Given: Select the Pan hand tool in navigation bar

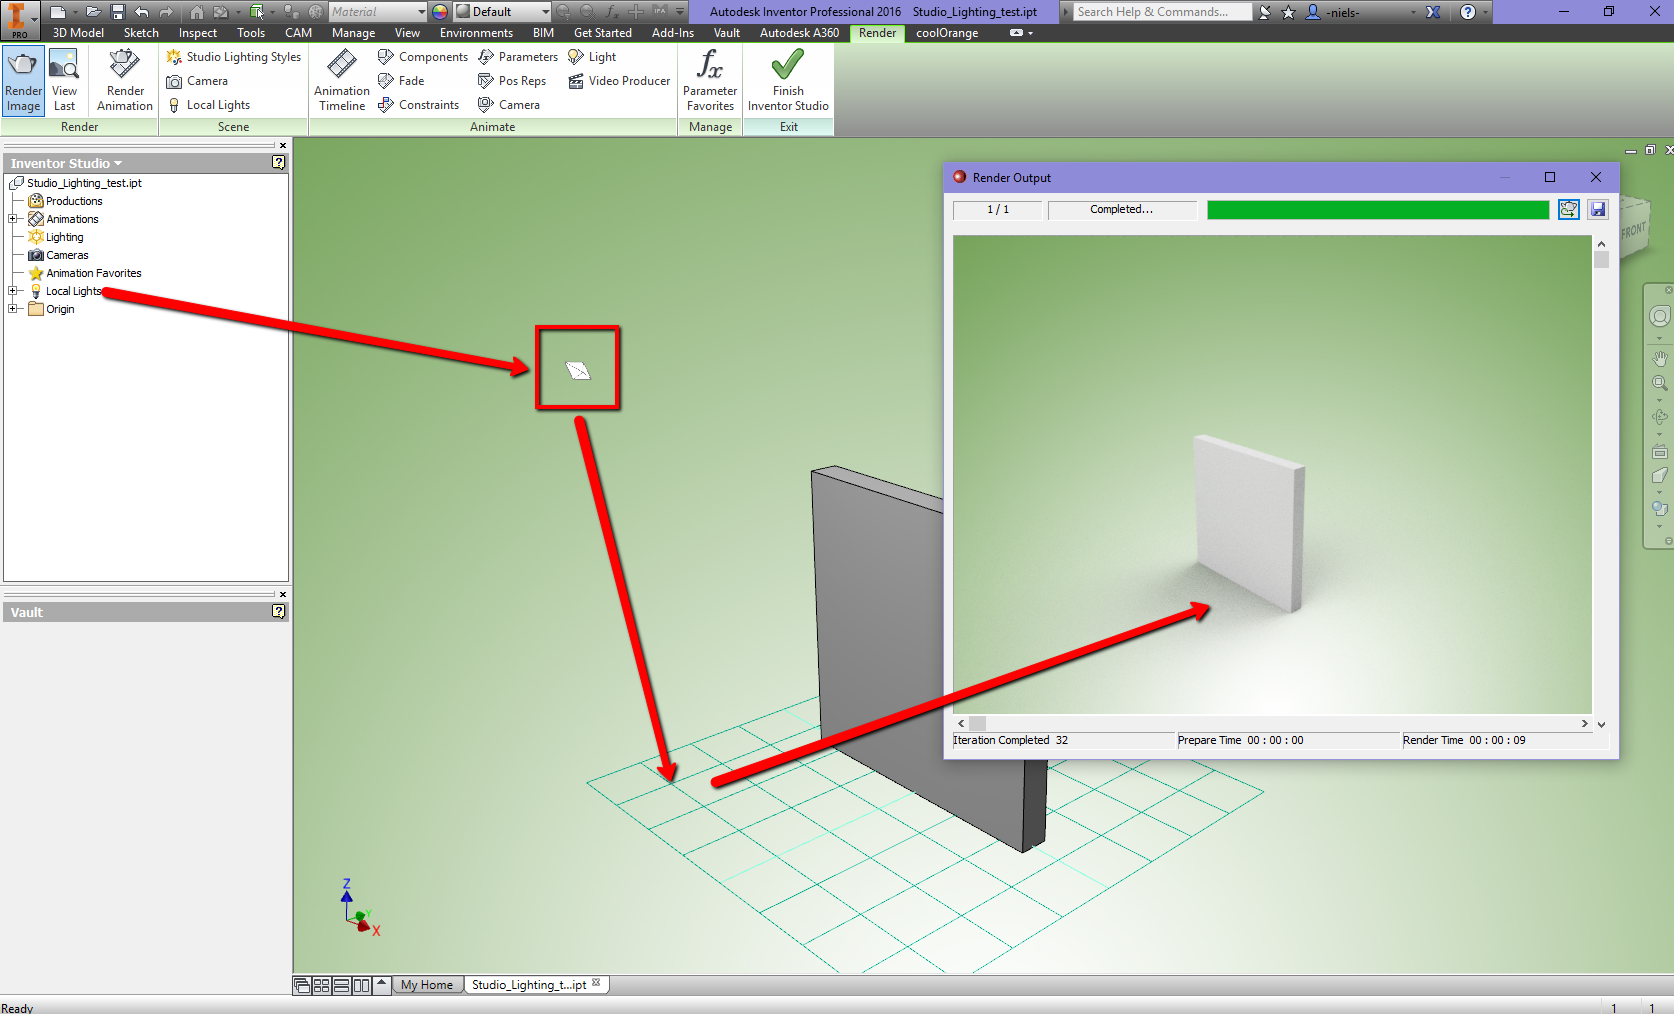Looking at the screenshot, I should [1660, 358].
